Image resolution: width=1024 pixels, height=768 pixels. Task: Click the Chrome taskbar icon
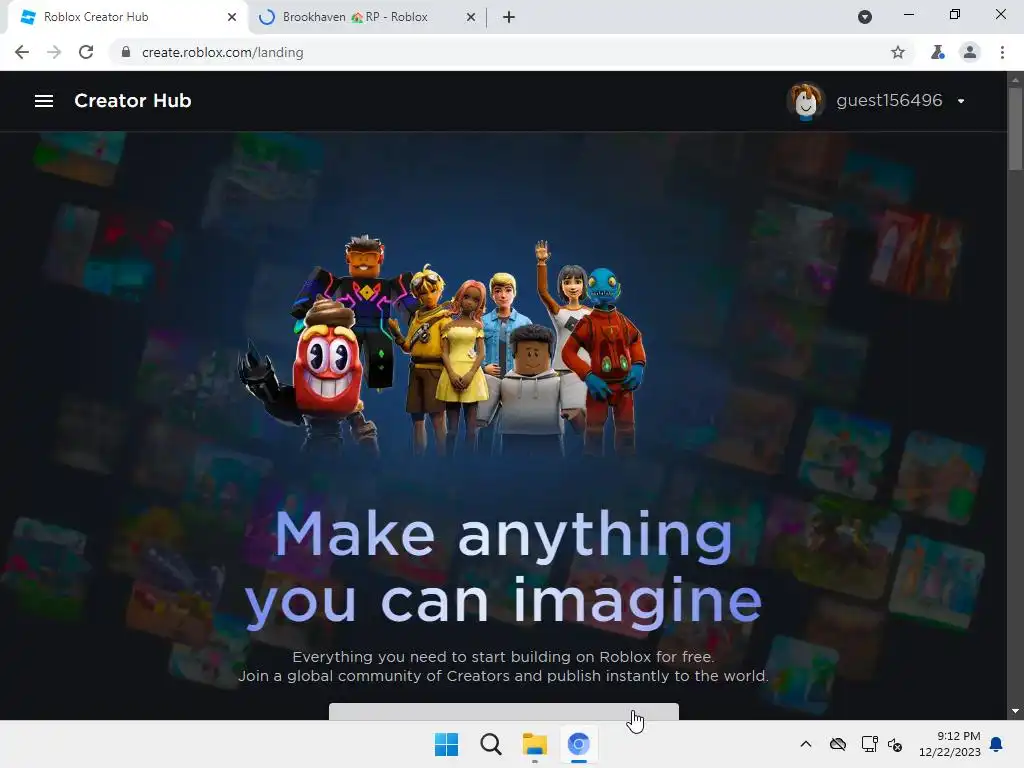[x=579, y=744]
